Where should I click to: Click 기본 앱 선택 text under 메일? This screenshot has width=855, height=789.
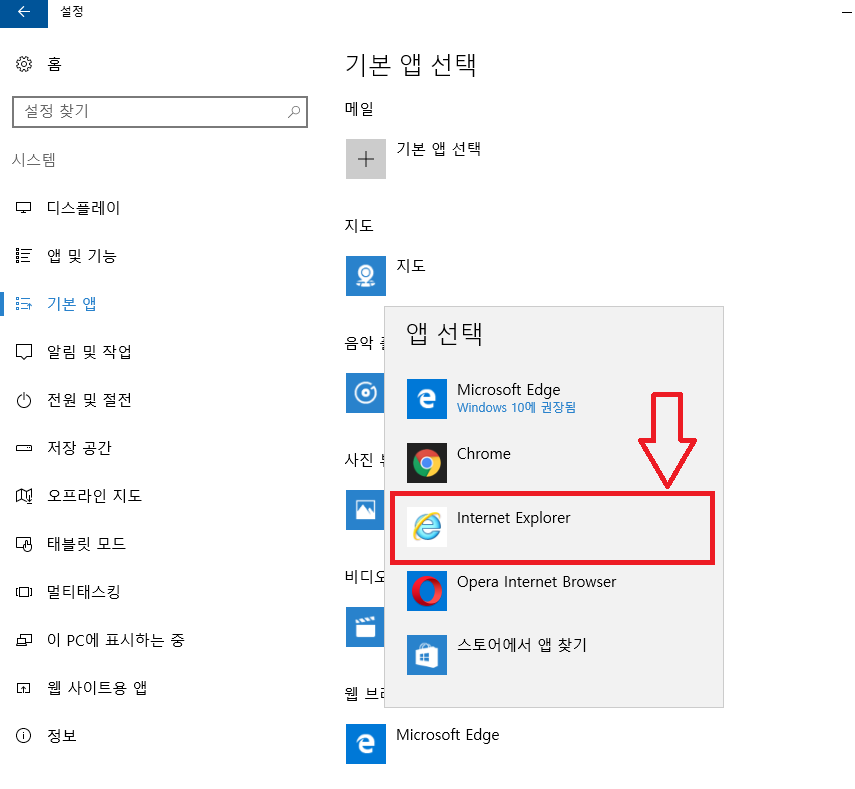coord(438,149)
